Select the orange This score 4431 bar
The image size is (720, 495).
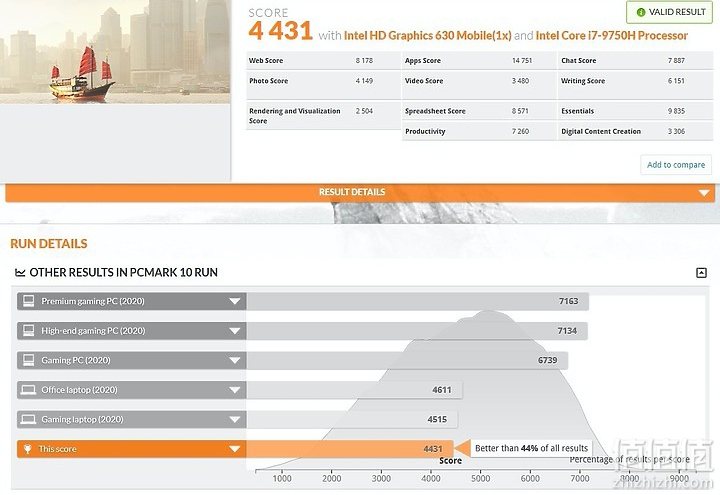tap(350, 449)
